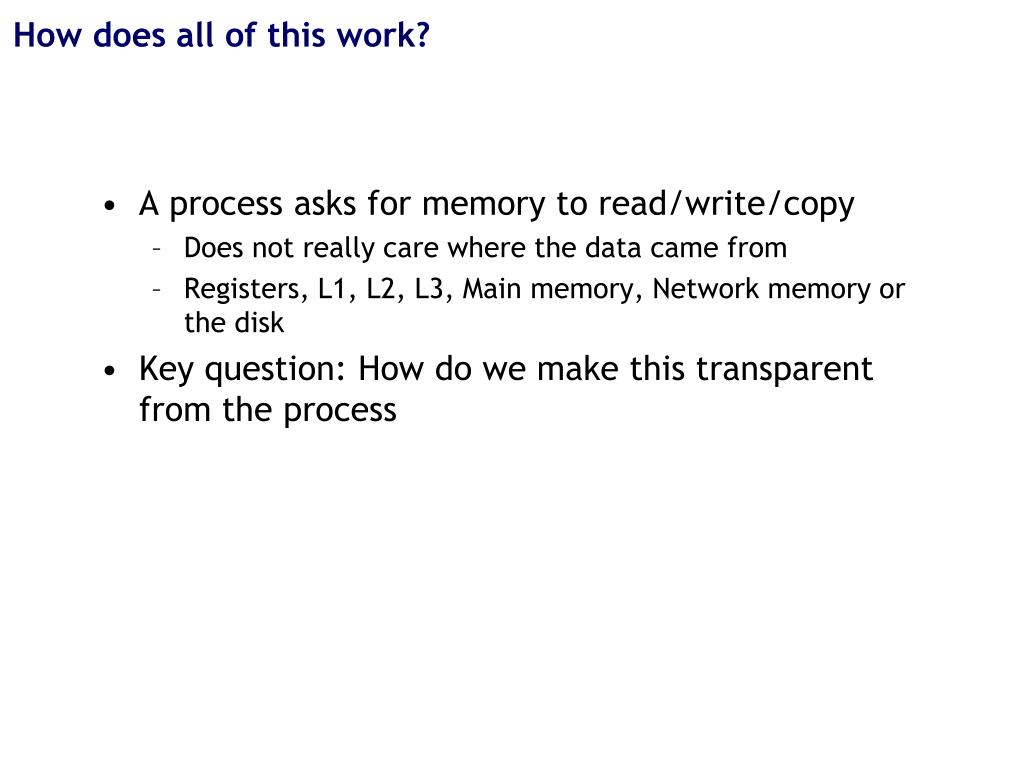Click the text 'from the process'
The width and height of the screenshot is (1024, 768).
click(268, 410)
